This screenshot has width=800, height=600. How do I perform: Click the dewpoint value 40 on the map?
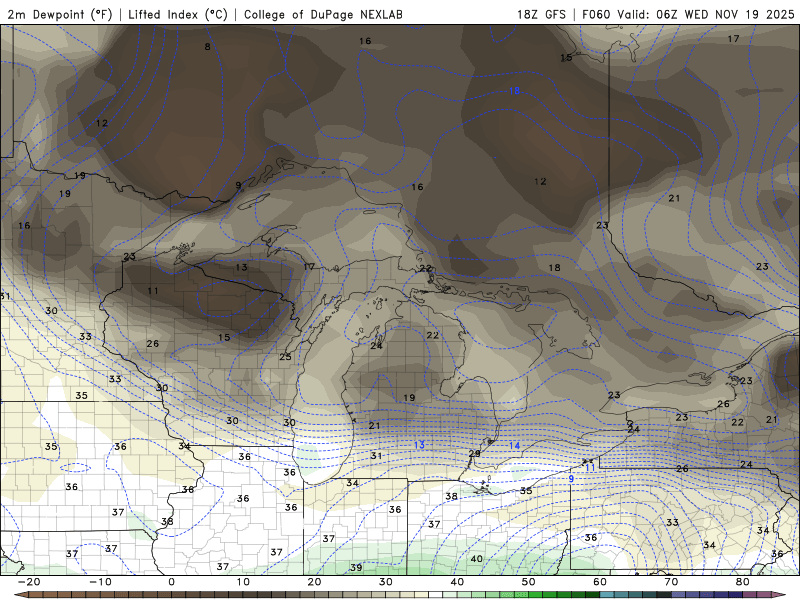(477, 559)
